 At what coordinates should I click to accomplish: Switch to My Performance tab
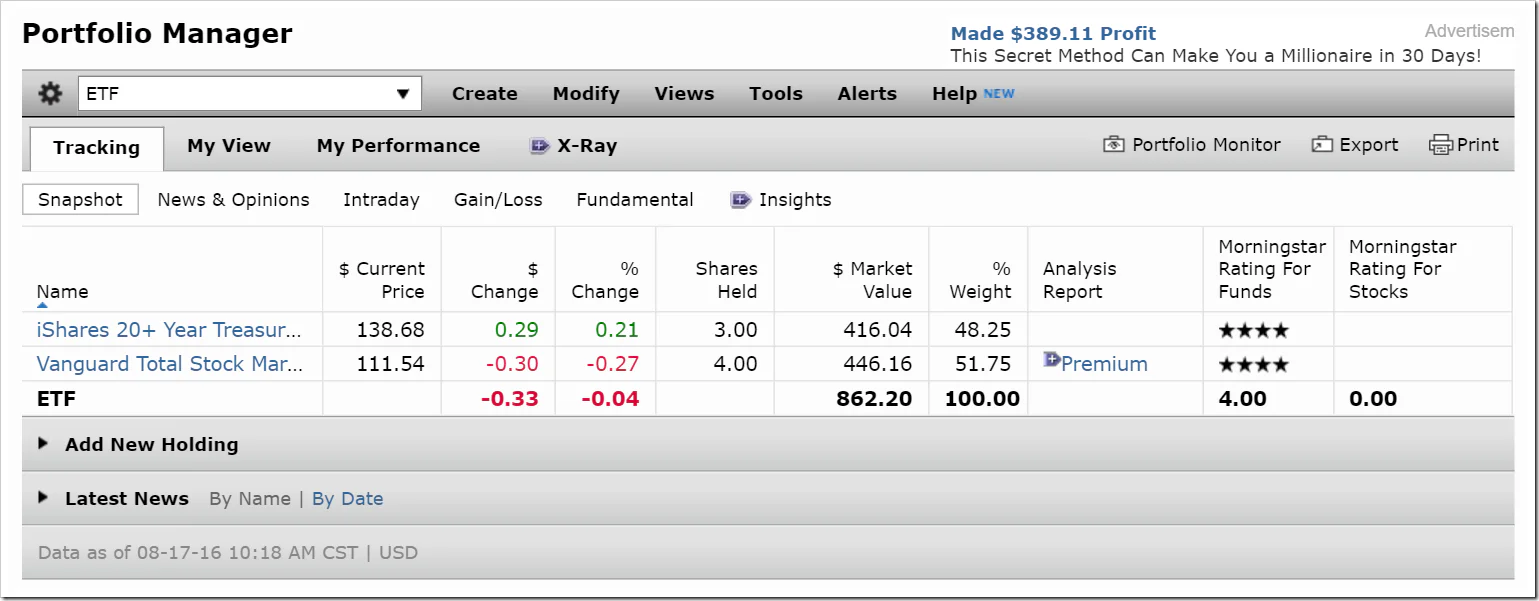398,146
